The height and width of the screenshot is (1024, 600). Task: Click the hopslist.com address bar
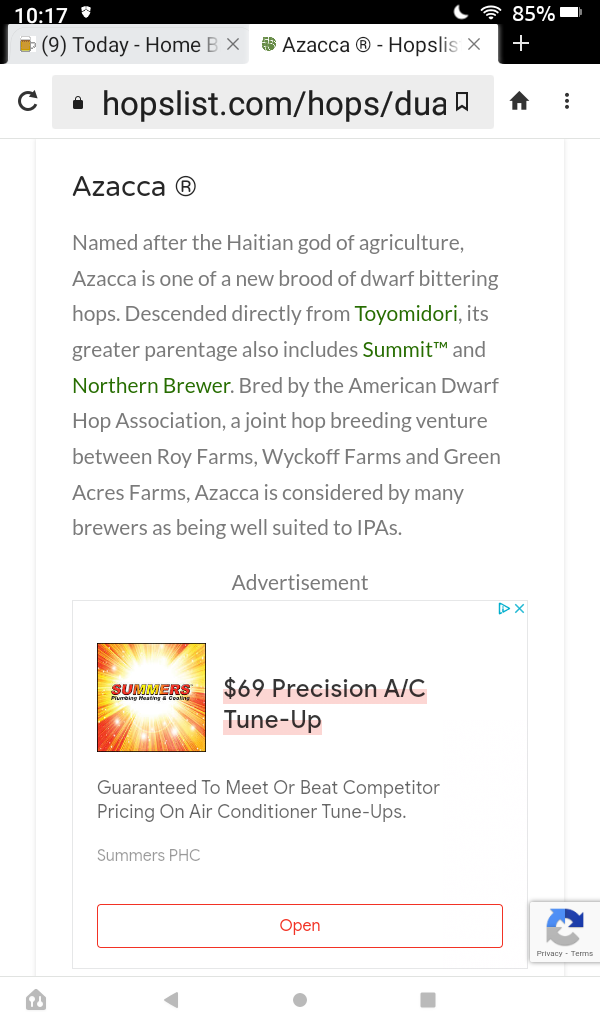pos(273,102)
